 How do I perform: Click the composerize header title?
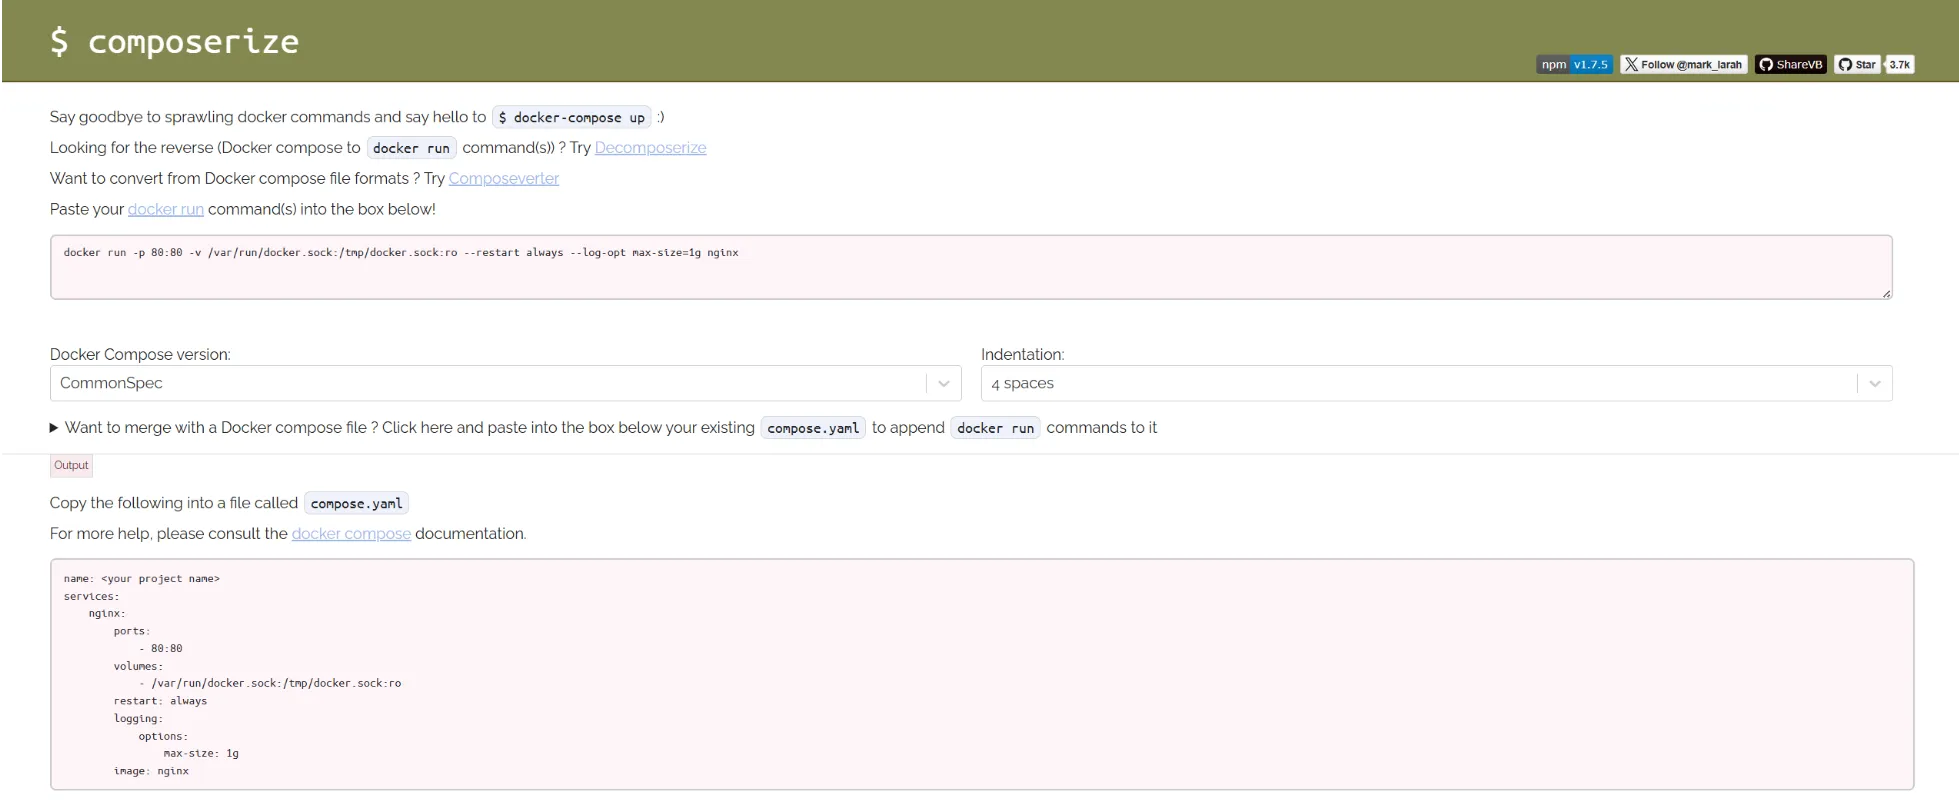click(x=175, y=42)
